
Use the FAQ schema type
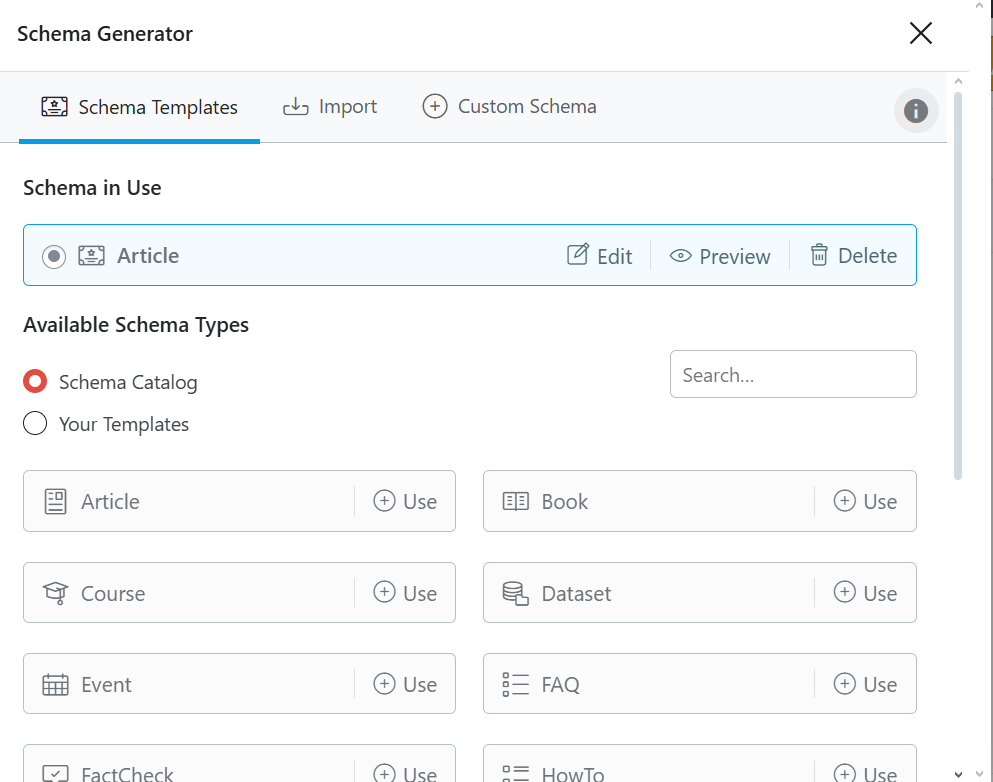pos(865,684)
